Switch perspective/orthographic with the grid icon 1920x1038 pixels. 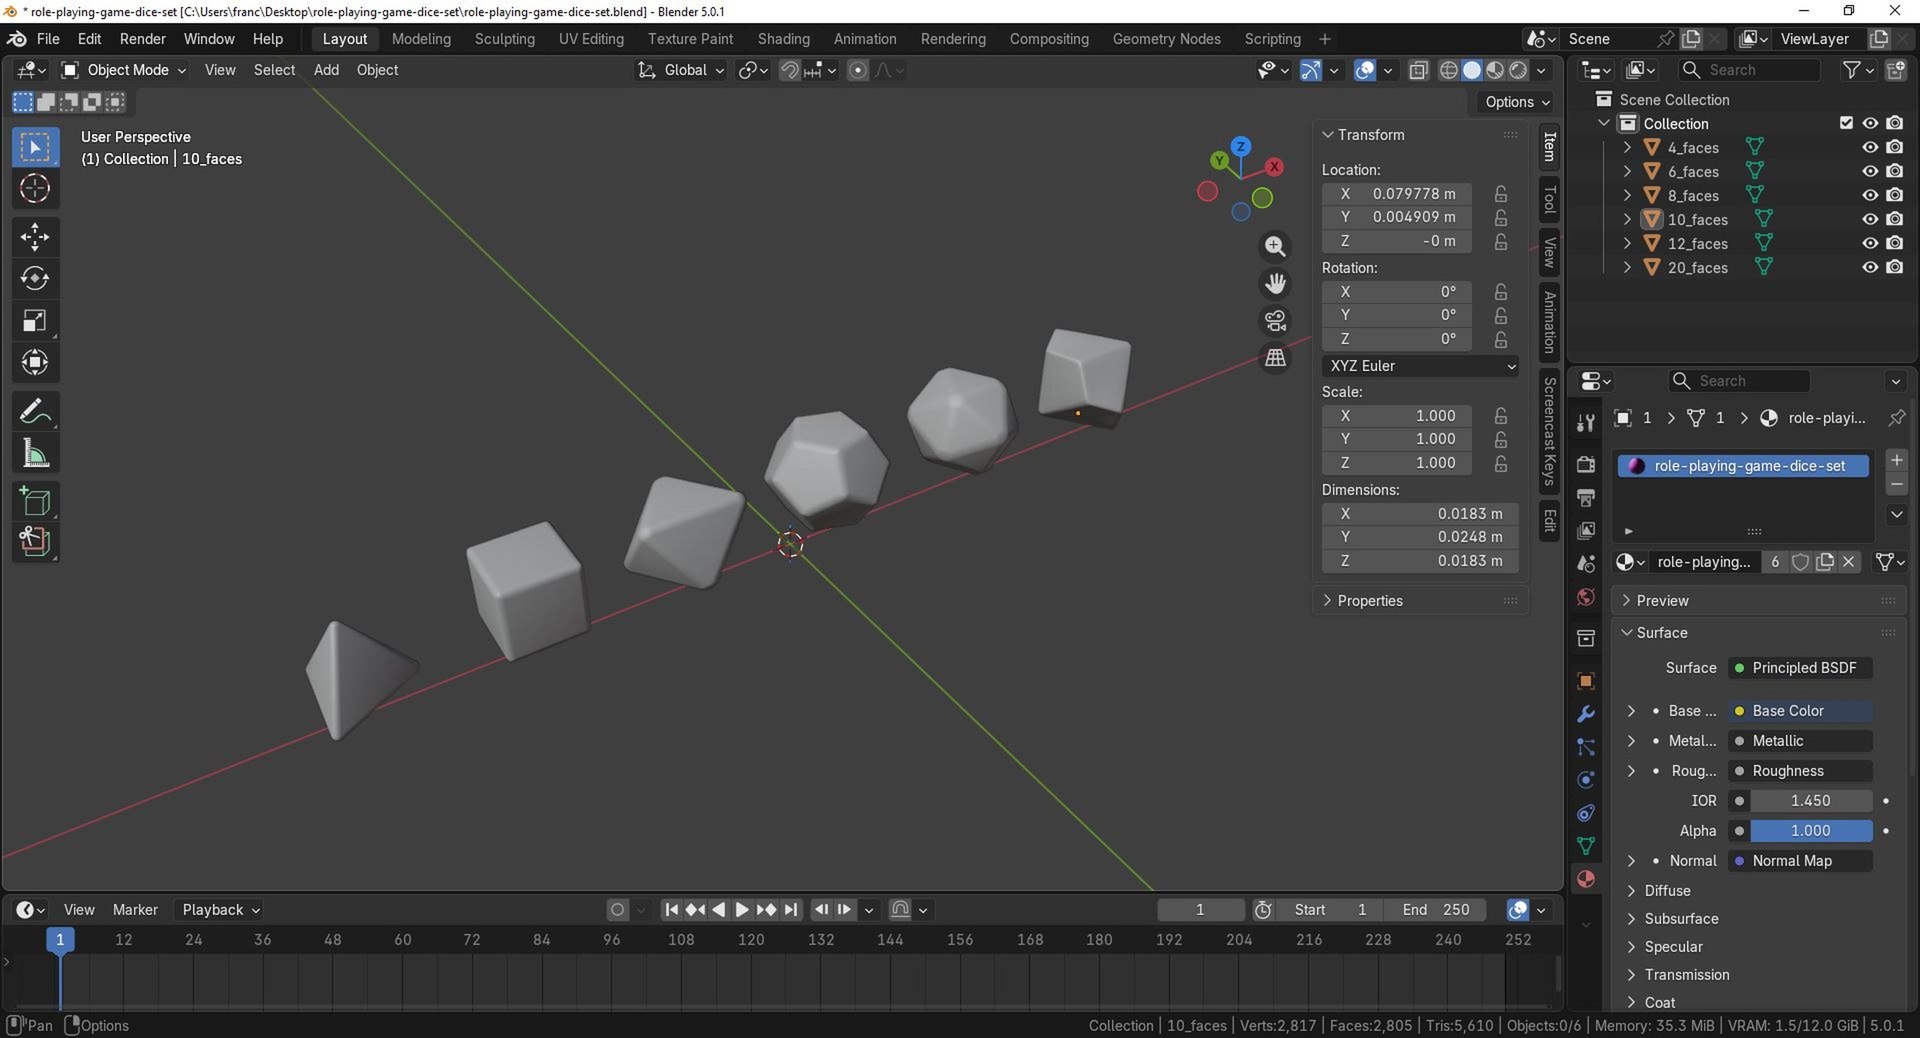(x=1275, y=358)
